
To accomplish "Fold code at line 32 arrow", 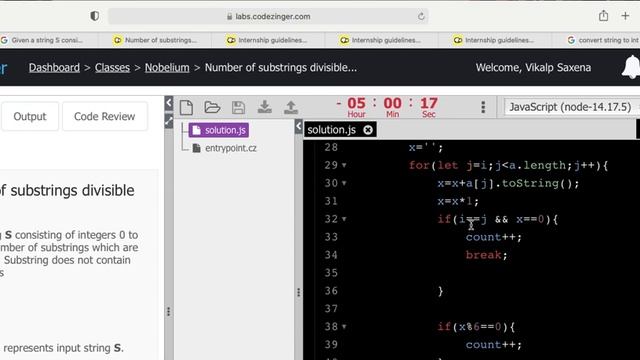I will pyautogui.click(x=344, y=219).
